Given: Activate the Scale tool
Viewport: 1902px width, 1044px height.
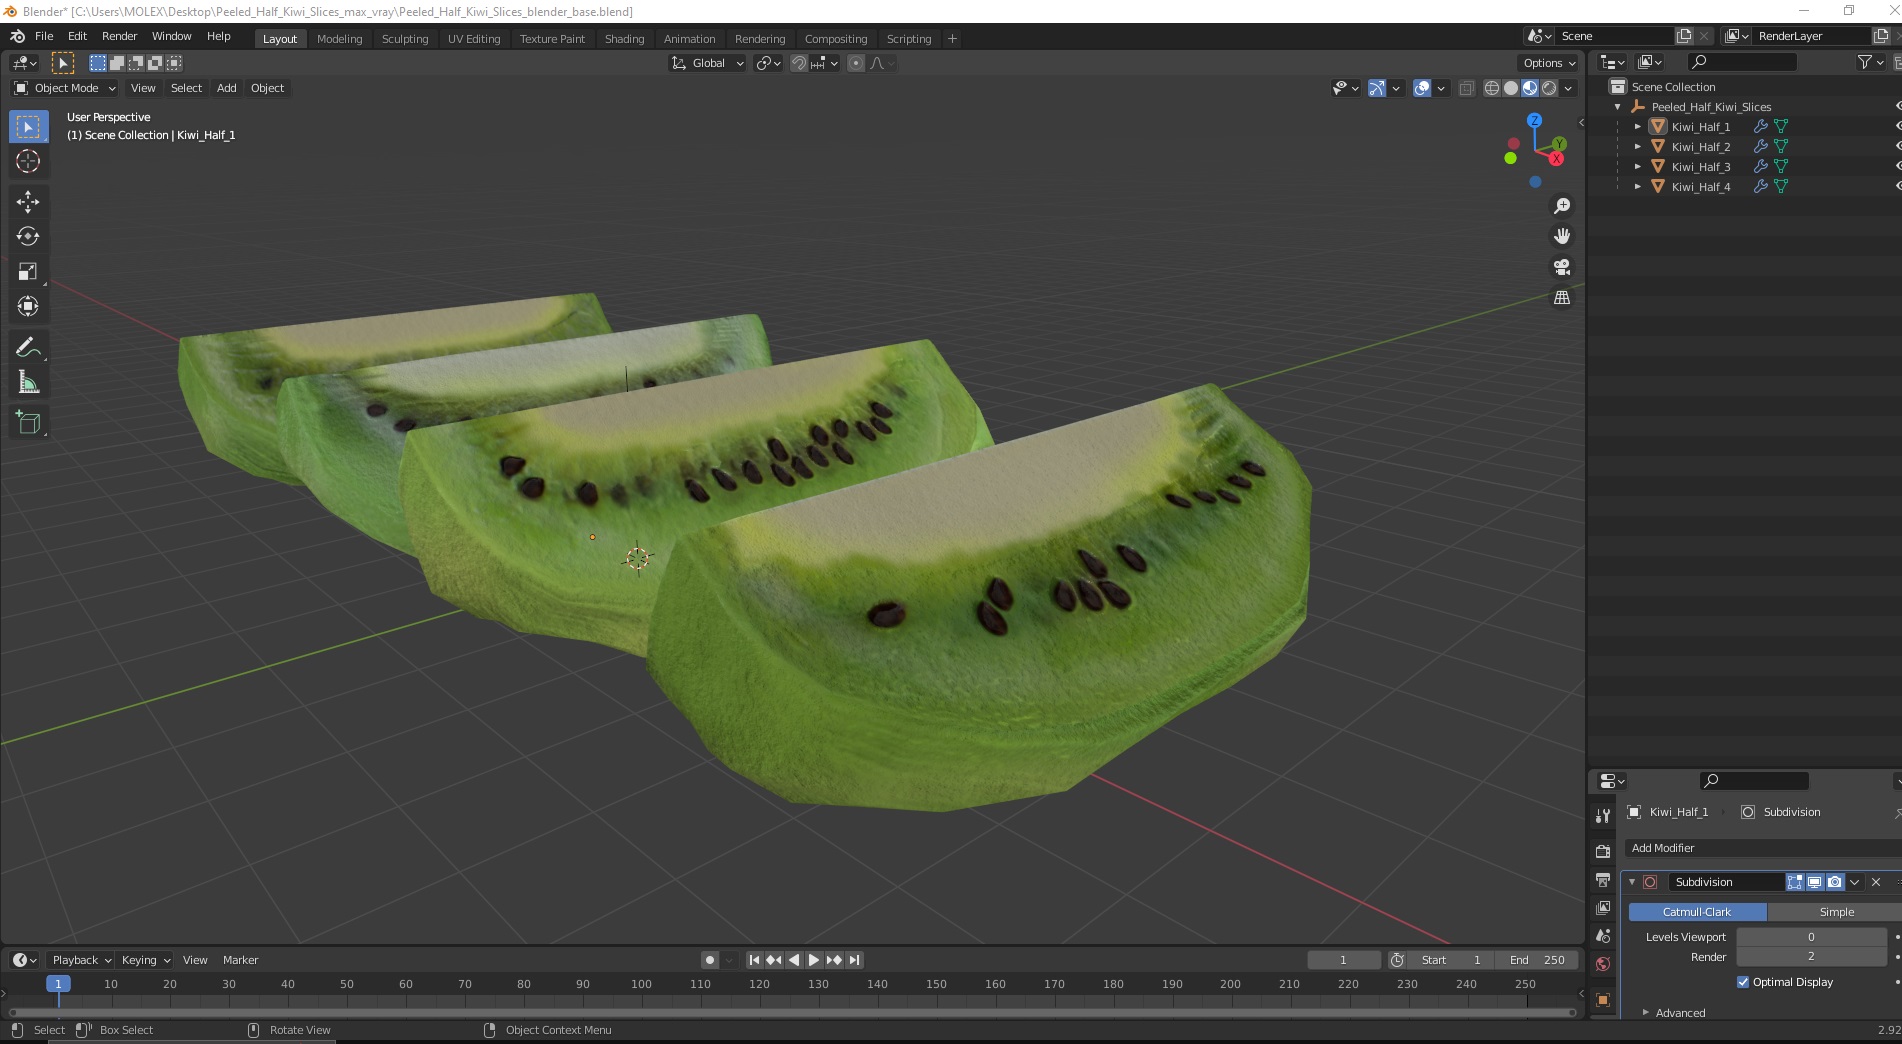Looking at the screenshot, I should (x=28, y=271).
